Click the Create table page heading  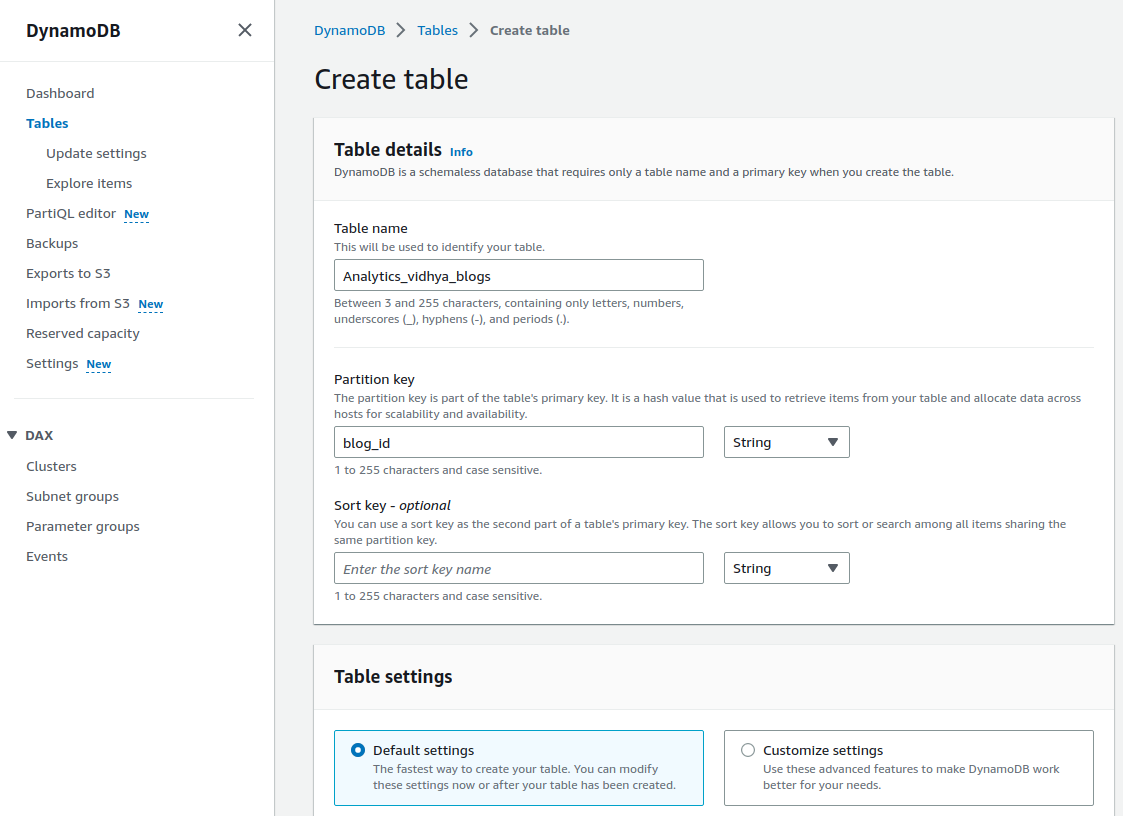tap(391, 79)
